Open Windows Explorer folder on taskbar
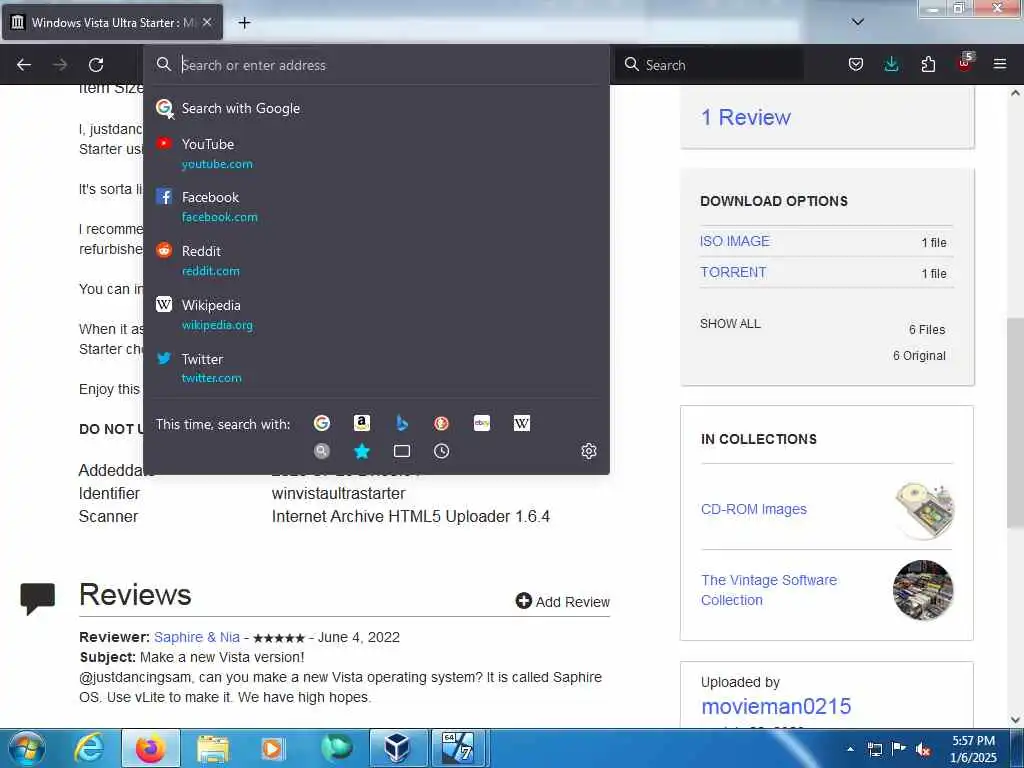1024x768 pixels. [x=212, y=748]
